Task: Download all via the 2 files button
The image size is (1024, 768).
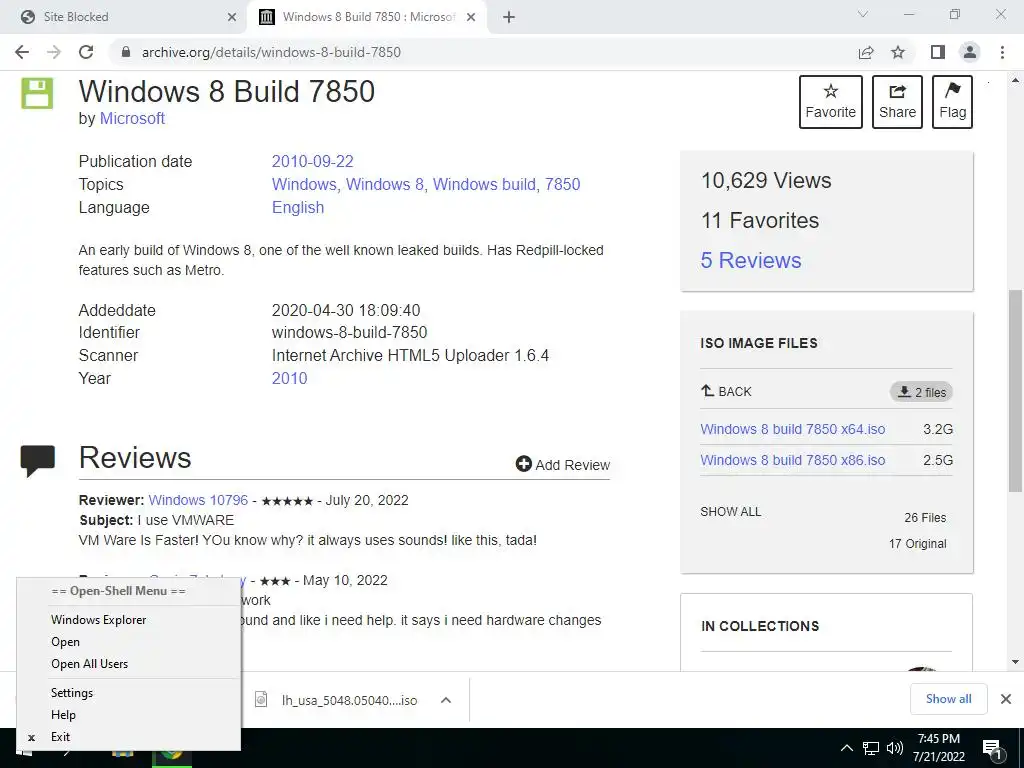Action: click(x=921, y=392)
